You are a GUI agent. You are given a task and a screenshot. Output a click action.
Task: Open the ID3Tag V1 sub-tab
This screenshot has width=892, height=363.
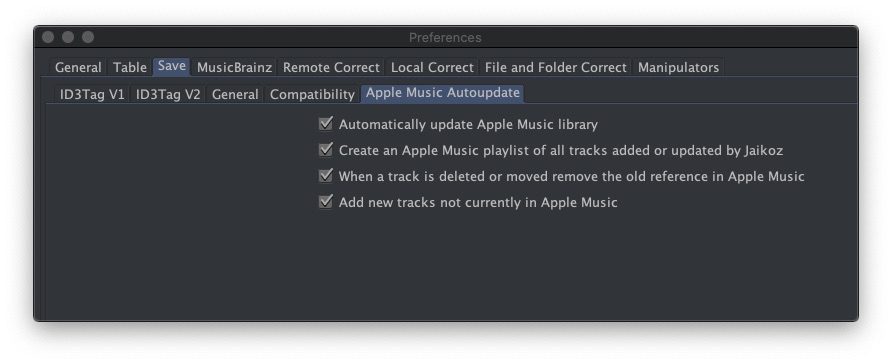tap(92, 94)
